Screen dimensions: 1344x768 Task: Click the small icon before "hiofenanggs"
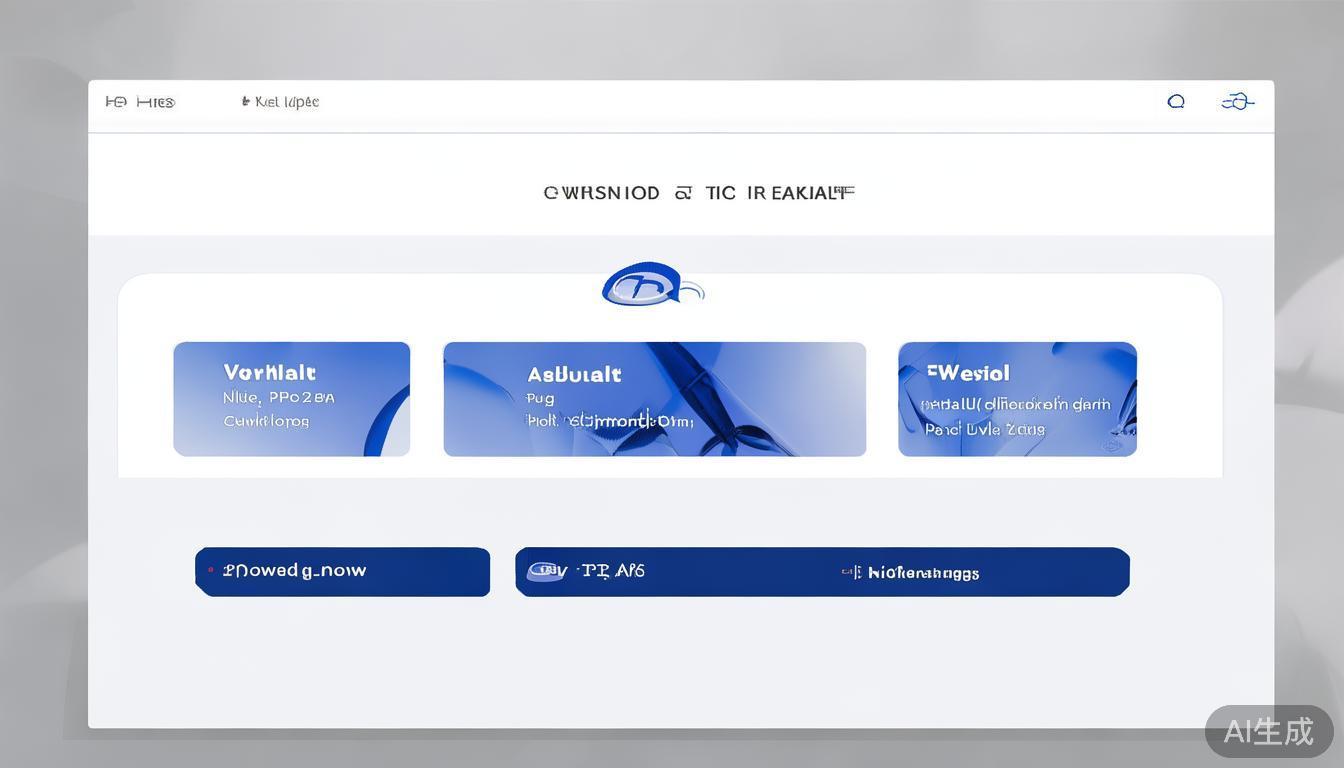tap(851, 572)
